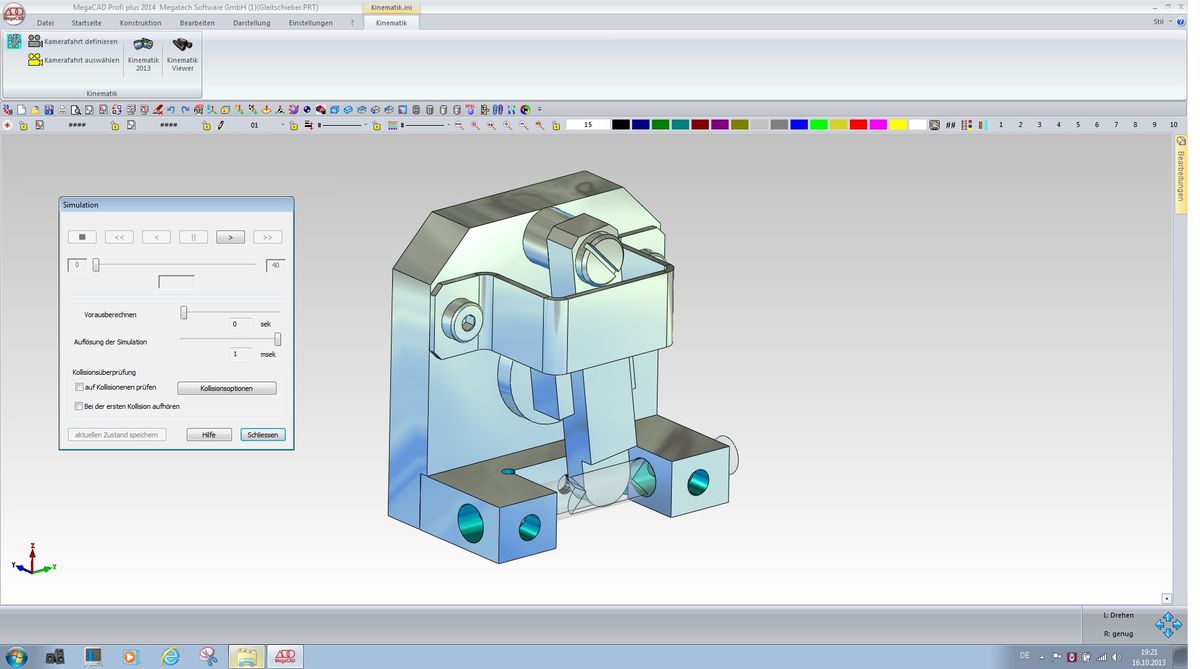The image size is (1200, 669).
Task: Check 'Bei der ersten Kollision aufhören'
Action: 80,406
